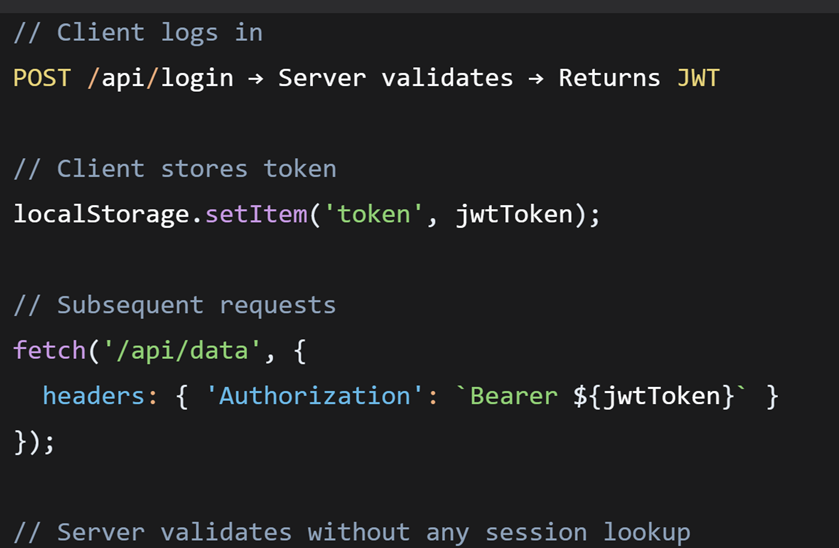Viewport: 839px width, 548px height.
Task: Click the 'Subsequent requests' comment
Action: click(174, 306)
